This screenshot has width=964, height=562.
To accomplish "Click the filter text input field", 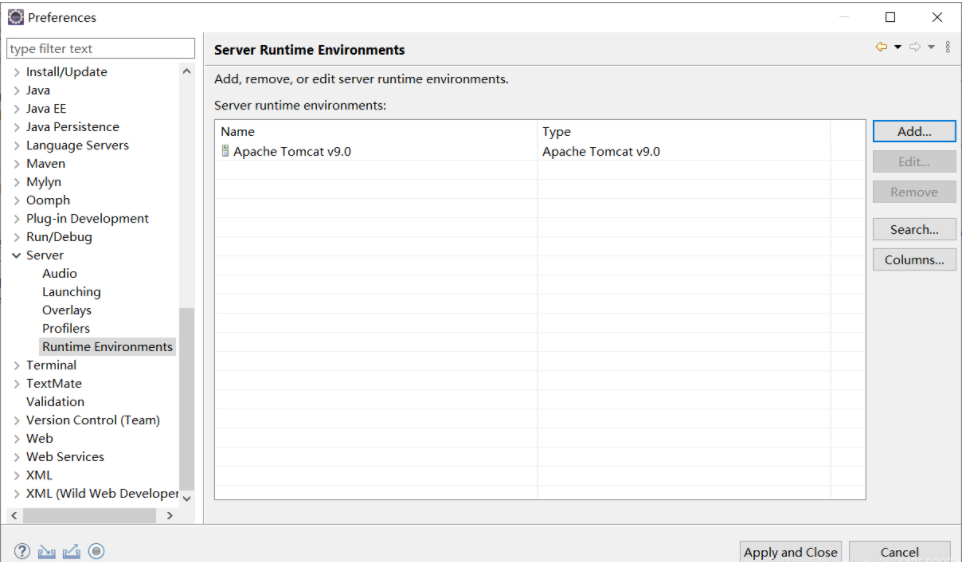I will 100,48.
